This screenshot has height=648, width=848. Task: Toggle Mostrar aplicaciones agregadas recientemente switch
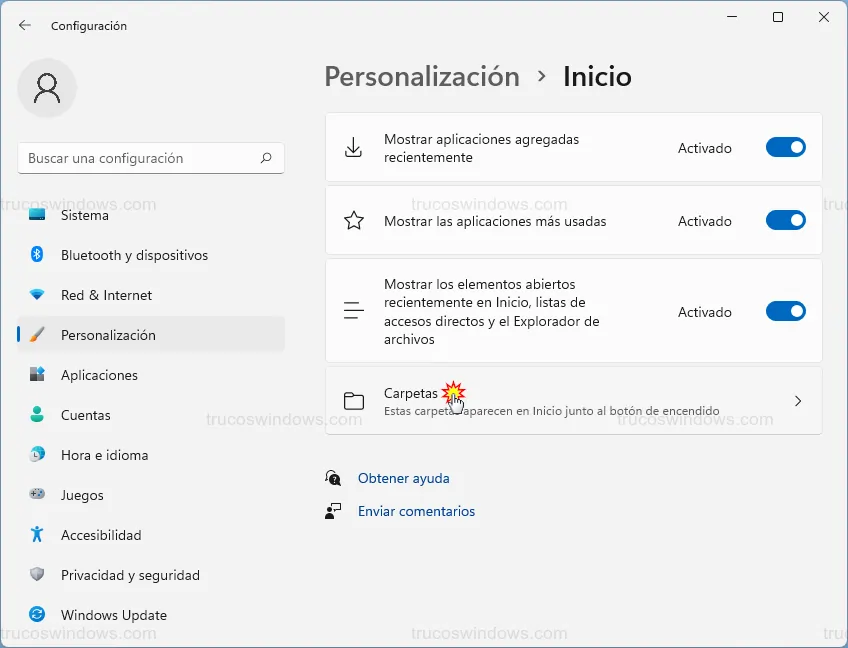[x=785, y=148]
